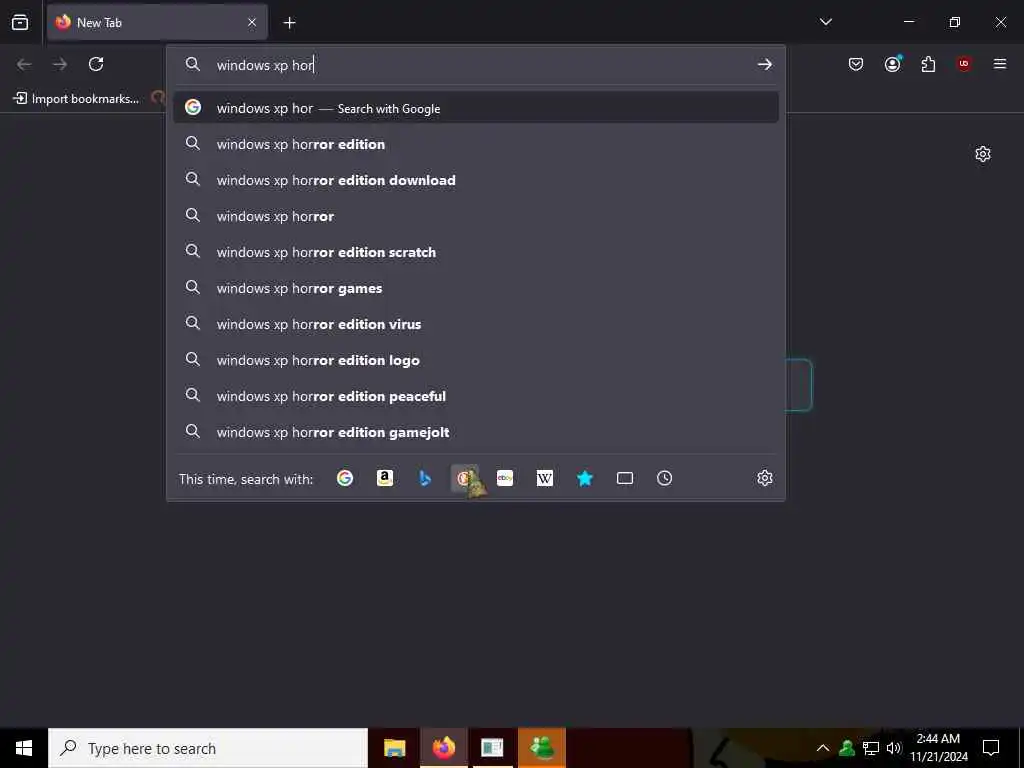Select suggestion 'windows xp horror edition virus'
This screenshot has height=768, width=1024.
pos(475,324)
